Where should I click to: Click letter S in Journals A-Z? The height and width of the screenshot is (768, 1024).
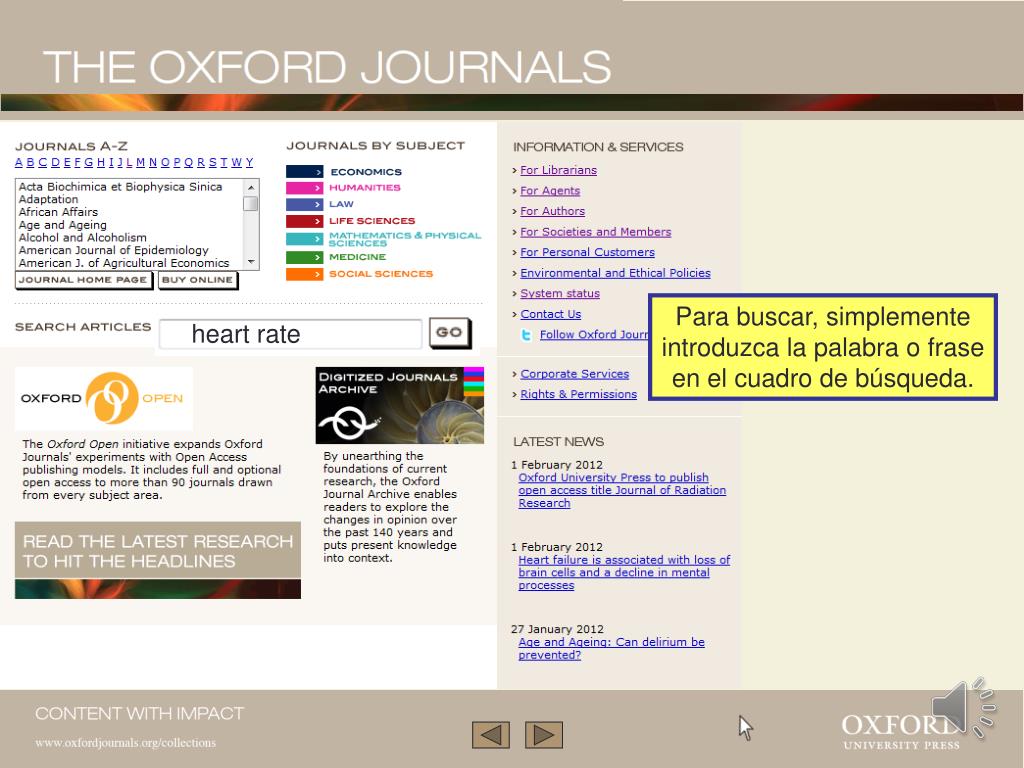coord(212,163)
